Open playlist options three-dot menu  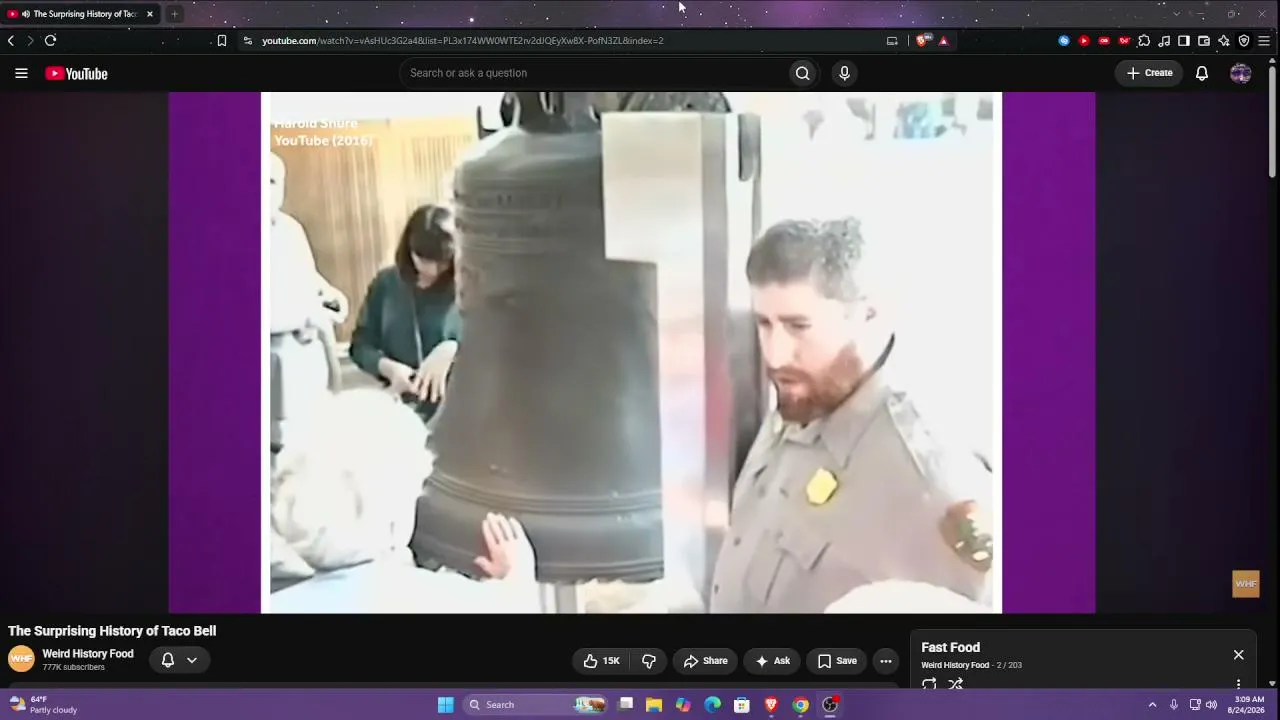1238,685
